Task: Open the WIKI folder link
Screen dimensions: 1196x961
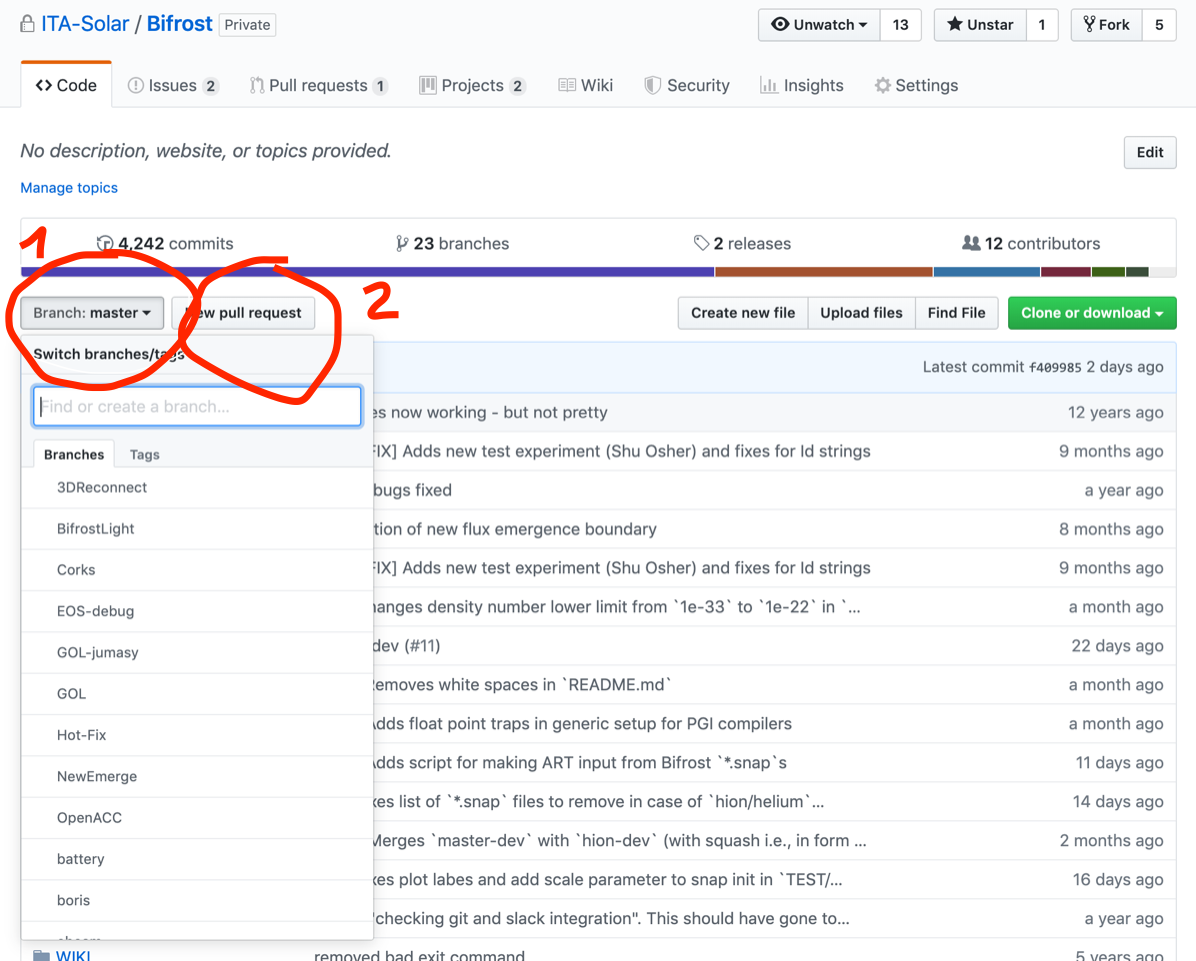Action: 73,956
